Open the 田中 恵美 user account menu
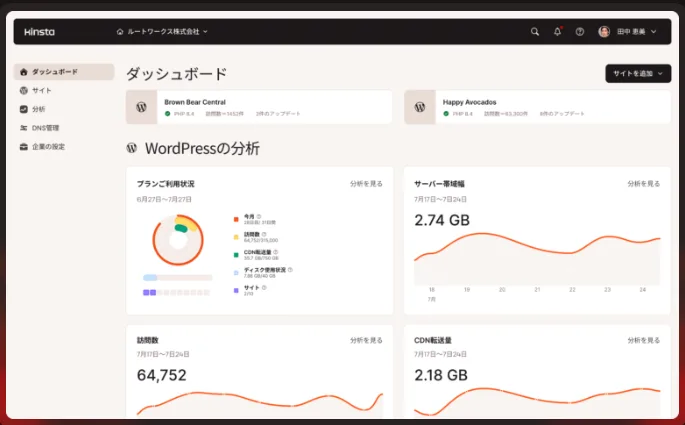This screenshot has height=425, width=685. coord(628,32)
